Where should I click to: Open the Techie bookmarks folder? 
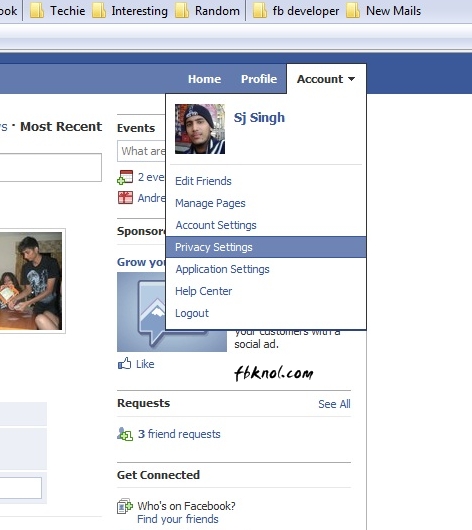tap(57, 11)
